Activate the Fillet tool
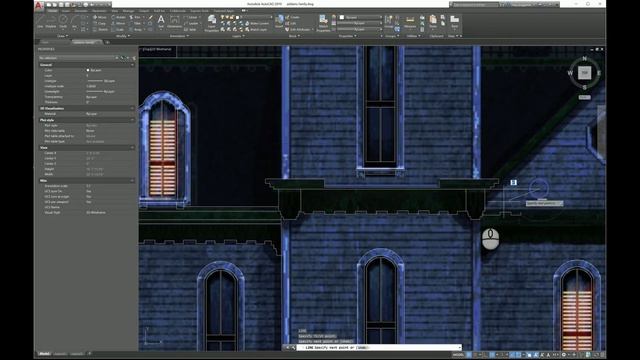The image size is (640, 360). pyautogui.click(x=135, y=24)
